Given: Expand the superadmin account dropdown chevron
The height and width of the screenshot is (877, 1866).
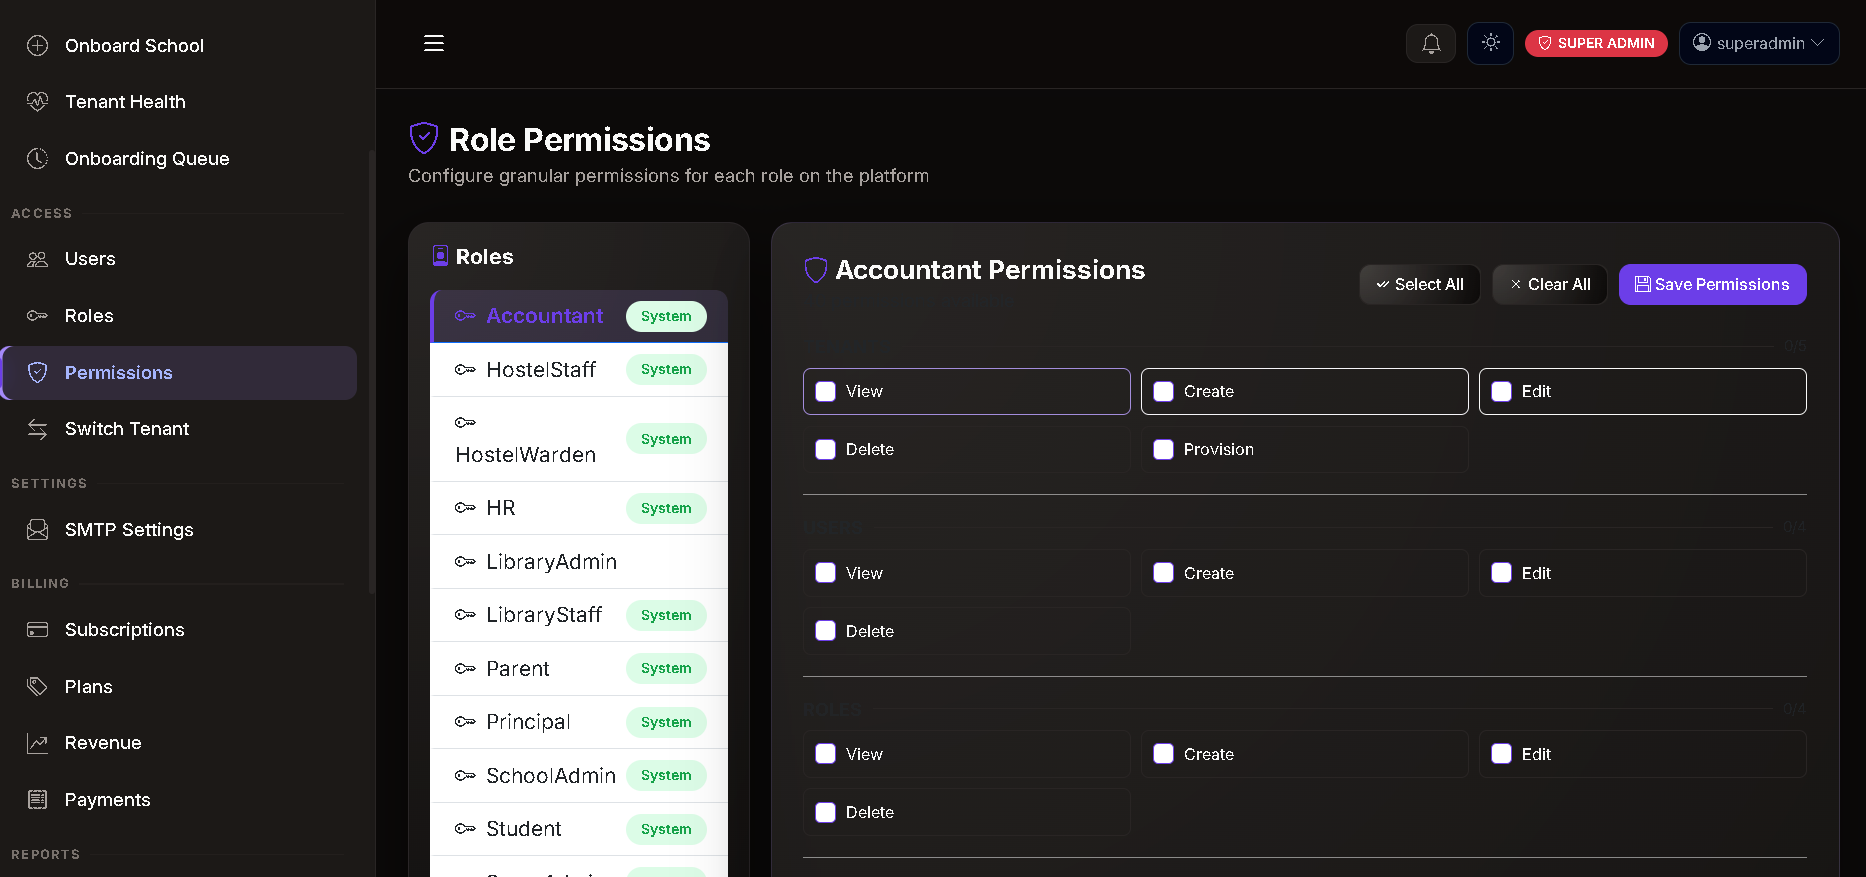Looking at the screenshot, I should pyautogui.click(x=1818, y=43).
